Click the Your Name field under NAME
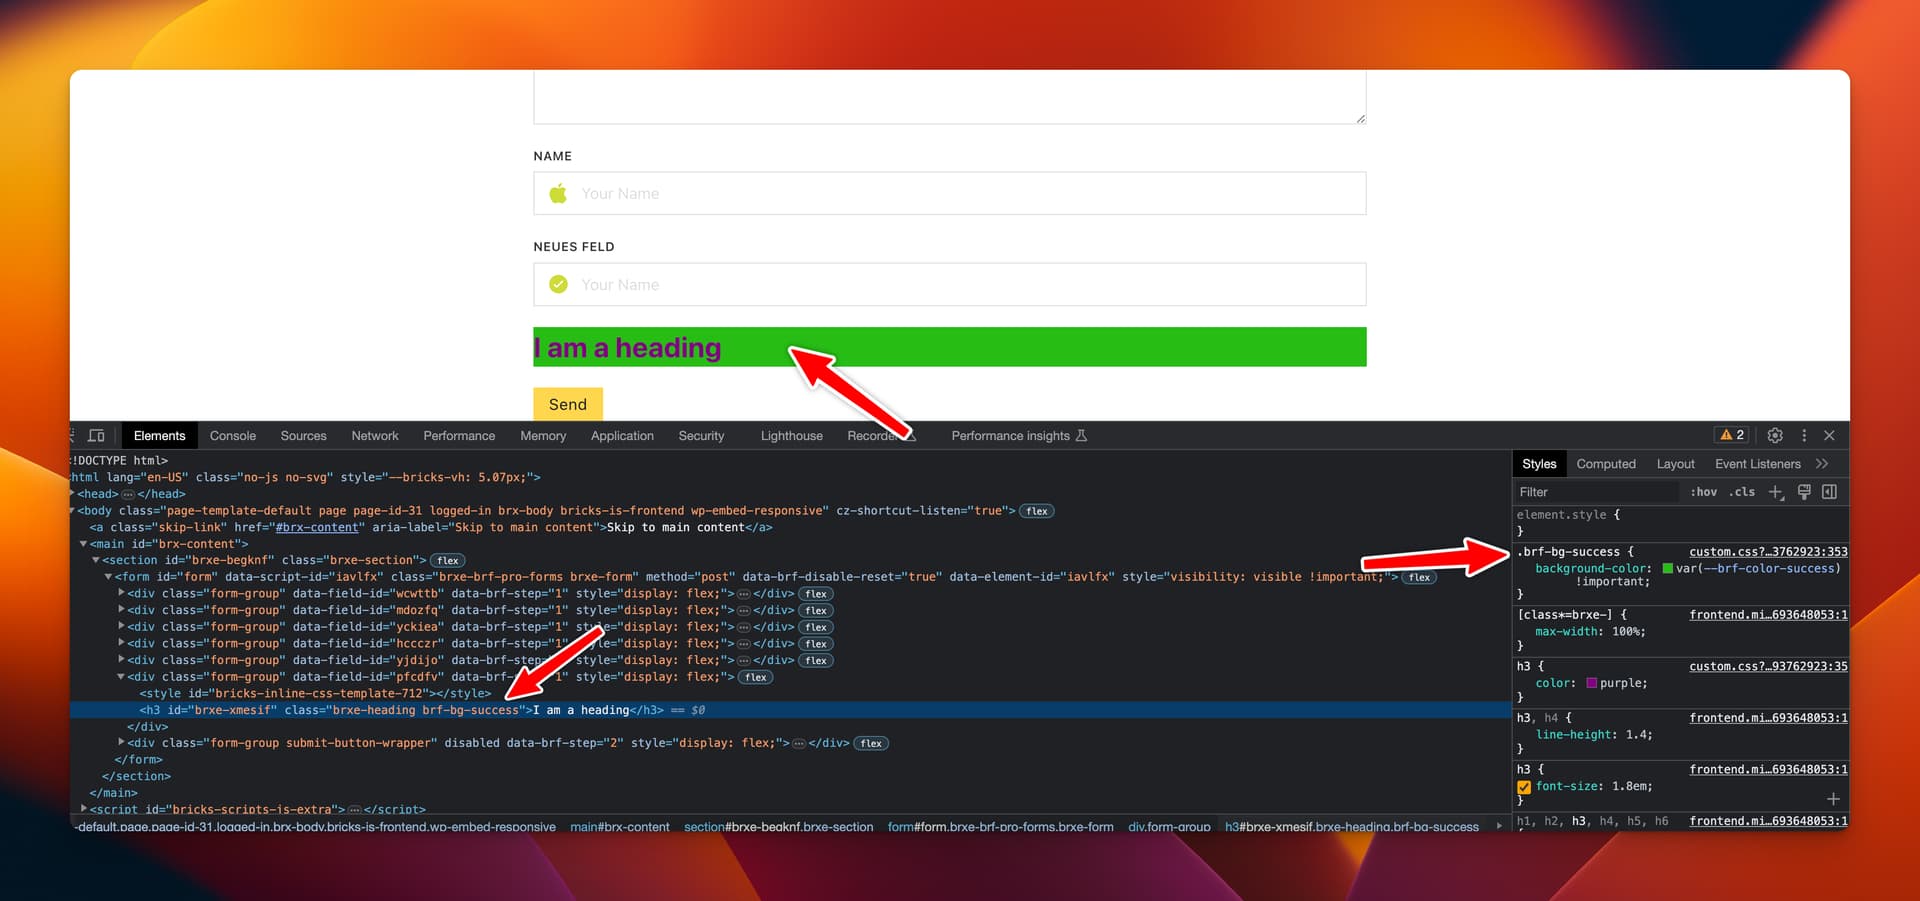Screen dimensions: 1920x901 coord(950,193)
